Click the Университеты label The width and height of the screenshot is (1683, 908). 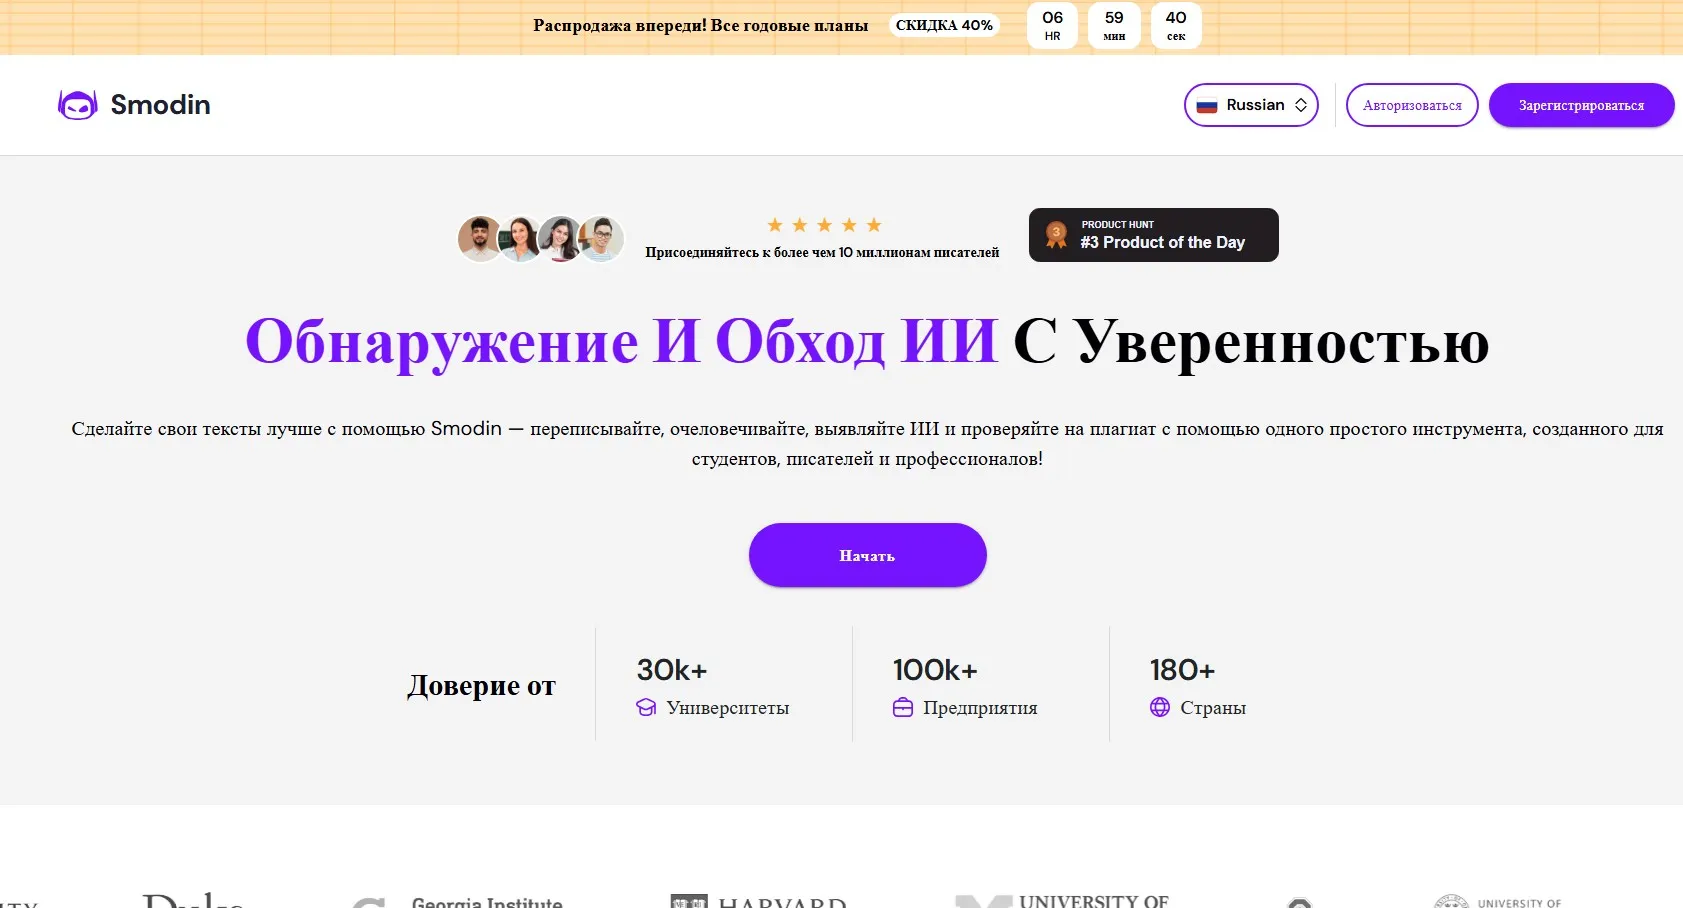tap(728, 708)
